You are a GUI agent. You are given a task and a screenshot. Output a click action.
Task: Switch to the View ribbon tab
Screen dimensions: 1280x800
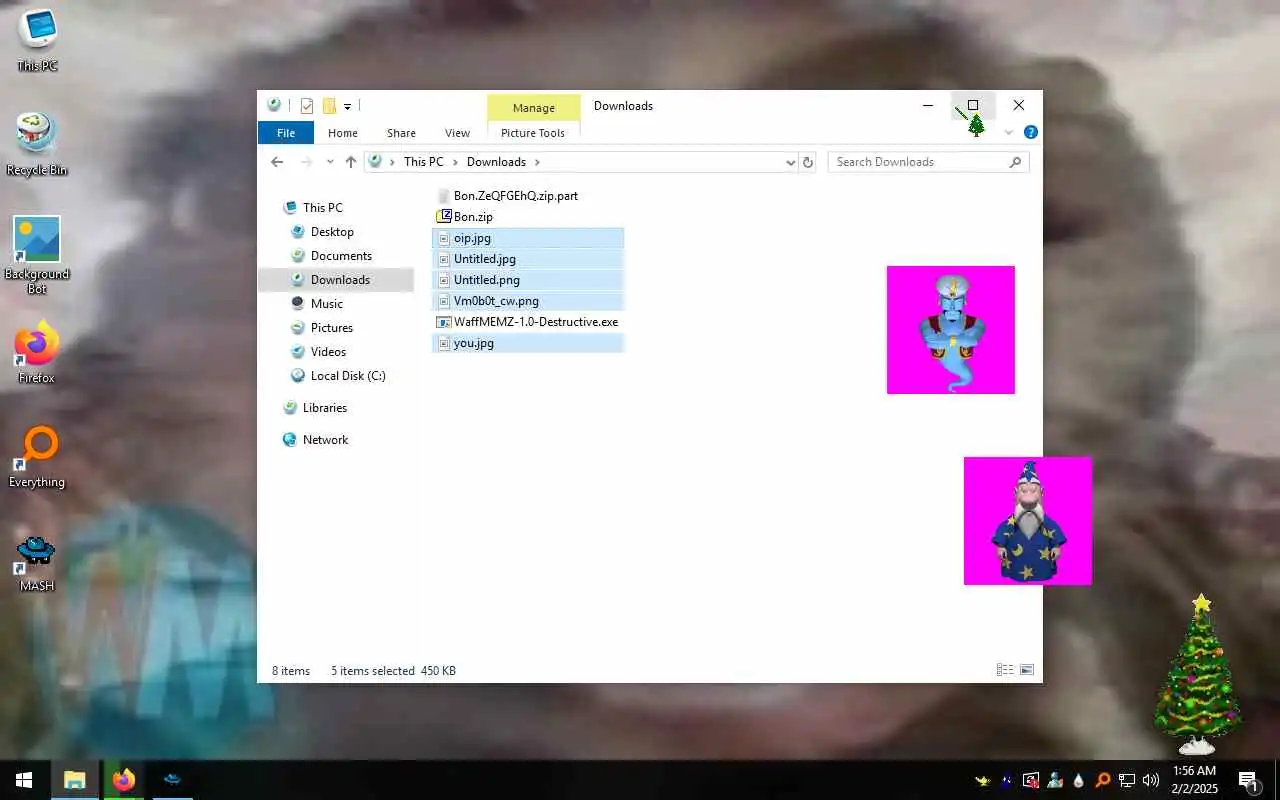pos(457,133)
